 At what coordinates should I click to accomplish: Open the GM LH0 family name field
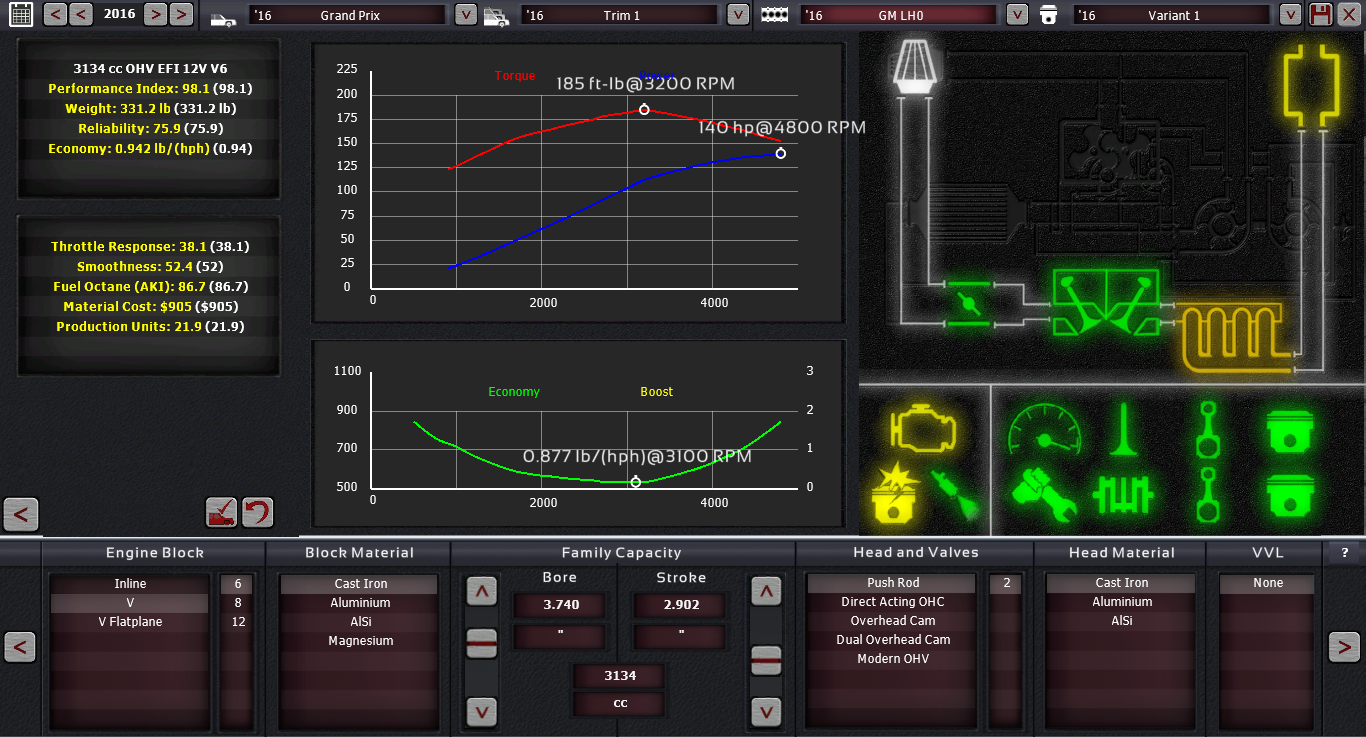point(899,16)
